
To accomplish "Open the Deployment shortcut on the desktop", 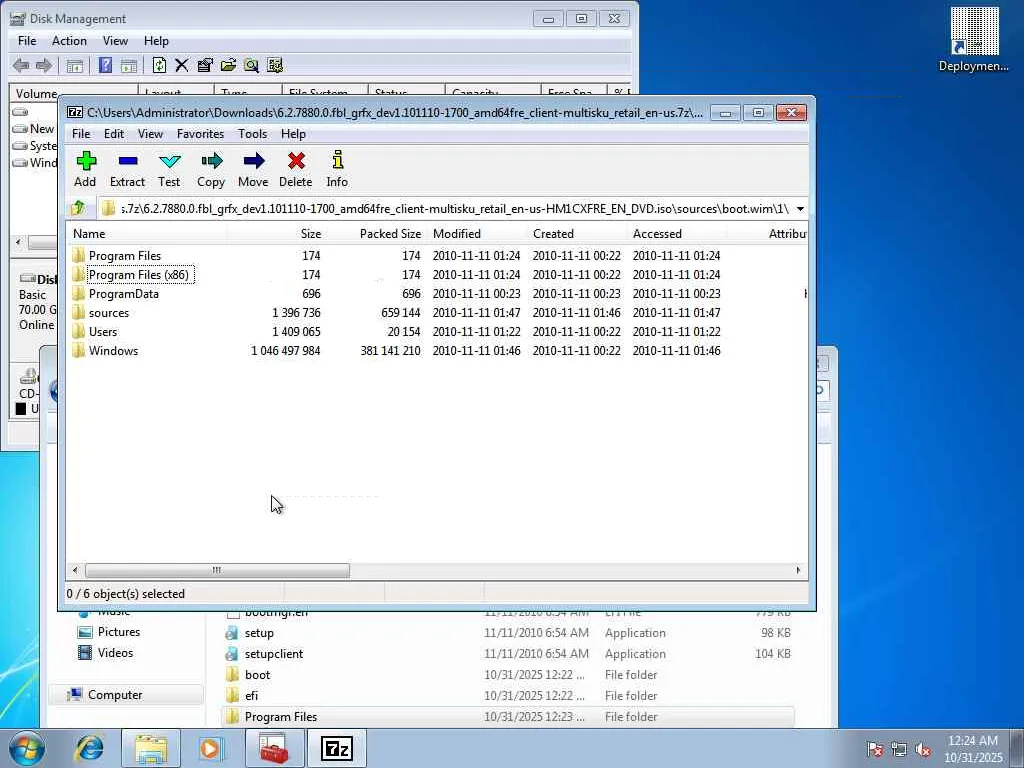I will [x=974, y=39].
